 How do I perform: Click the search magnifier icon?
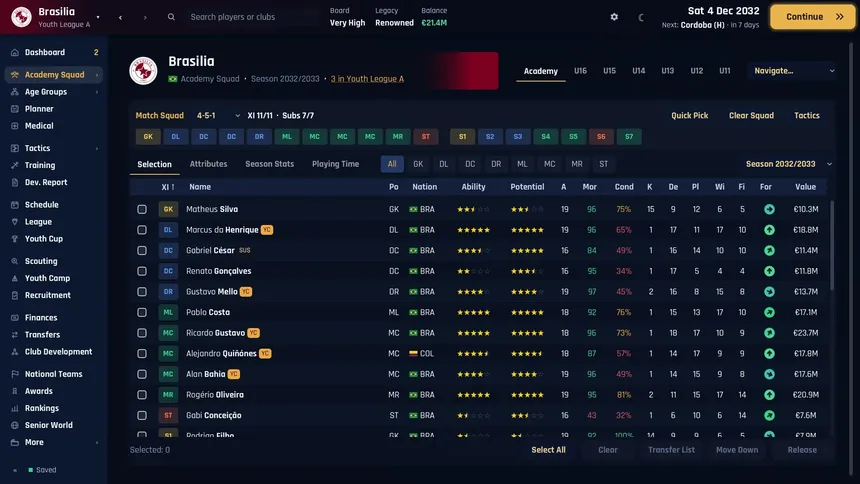tap(171, 17)
